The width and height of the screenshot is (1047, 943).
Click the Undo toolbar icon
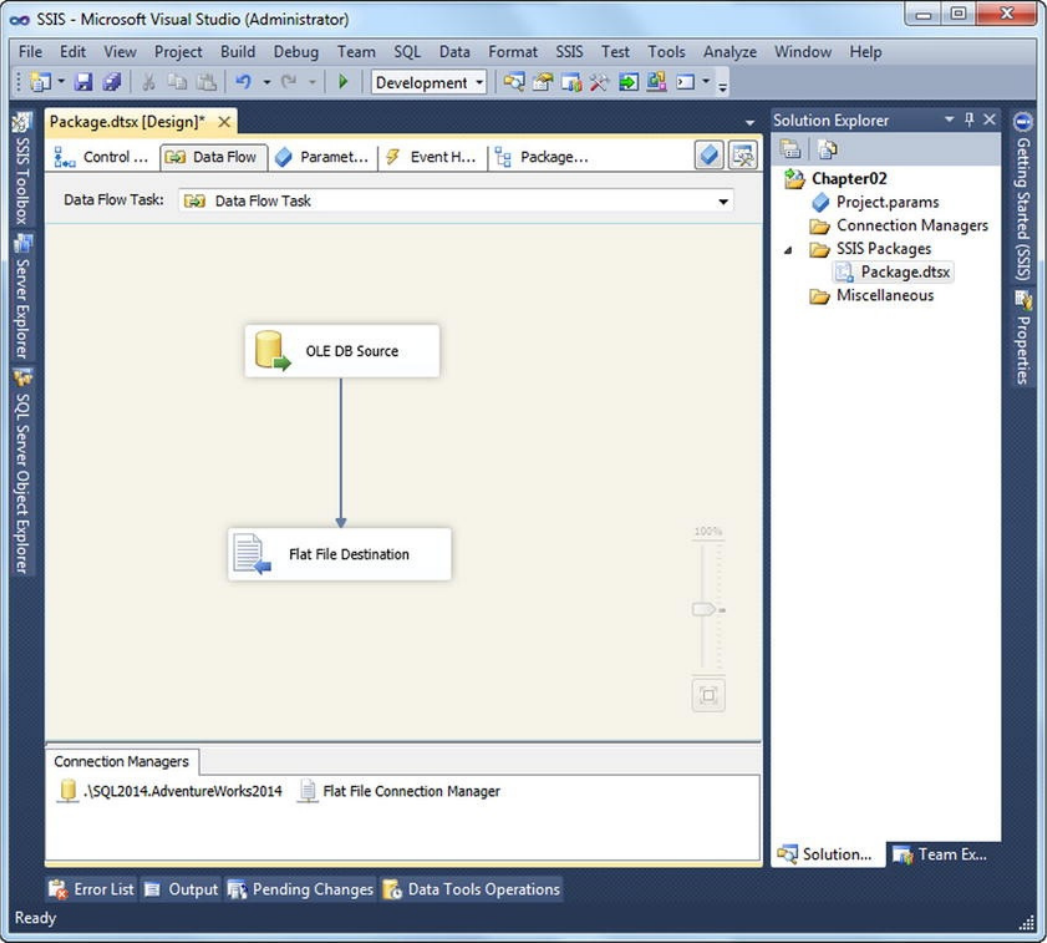tap(244, 82)
